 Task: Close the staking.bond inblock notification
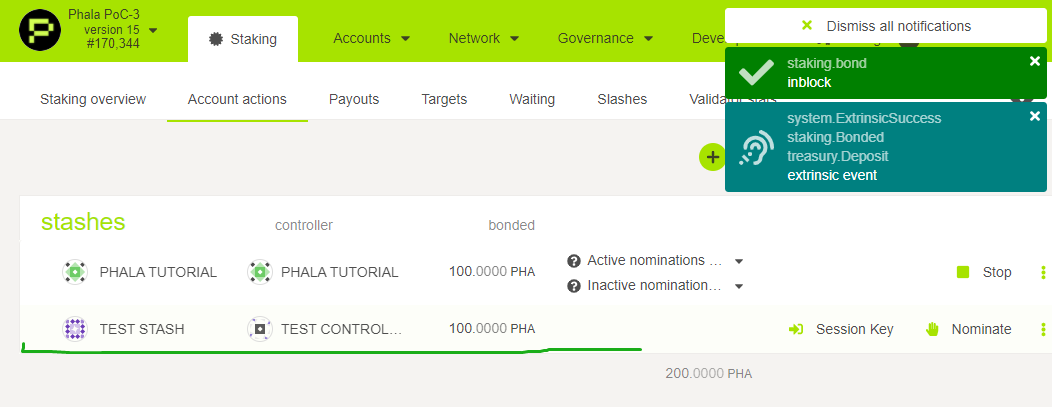tap(1035, 62)
